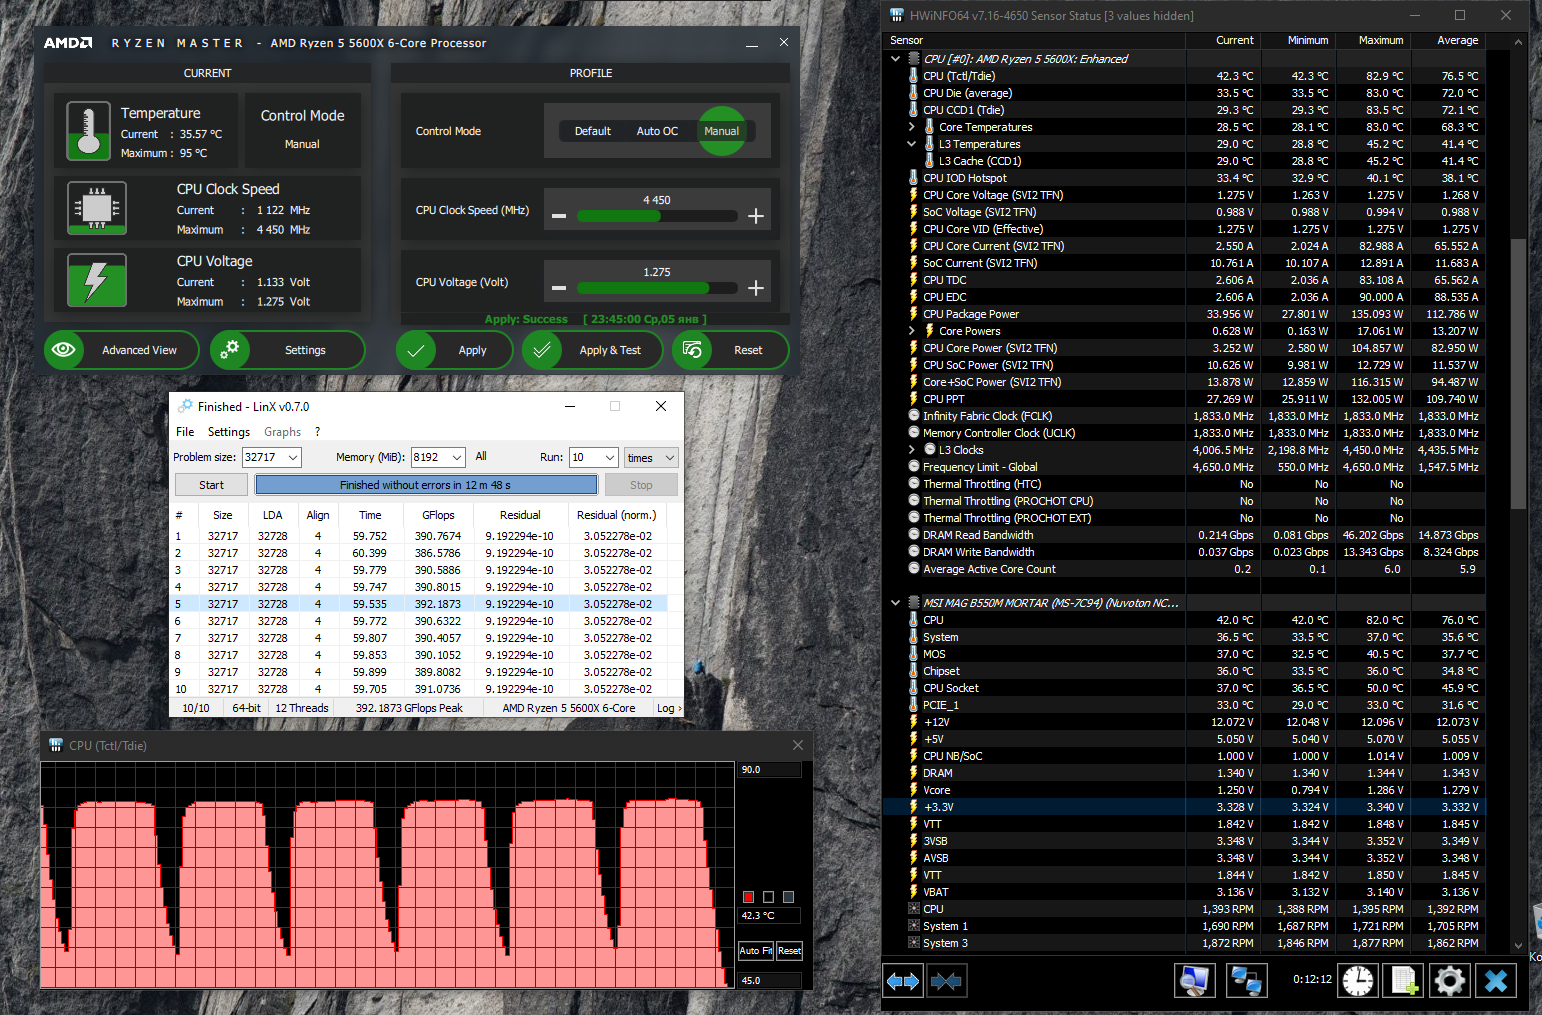Expand the Core Powers tree node
1542x1015 pixels.
[911, 331]
